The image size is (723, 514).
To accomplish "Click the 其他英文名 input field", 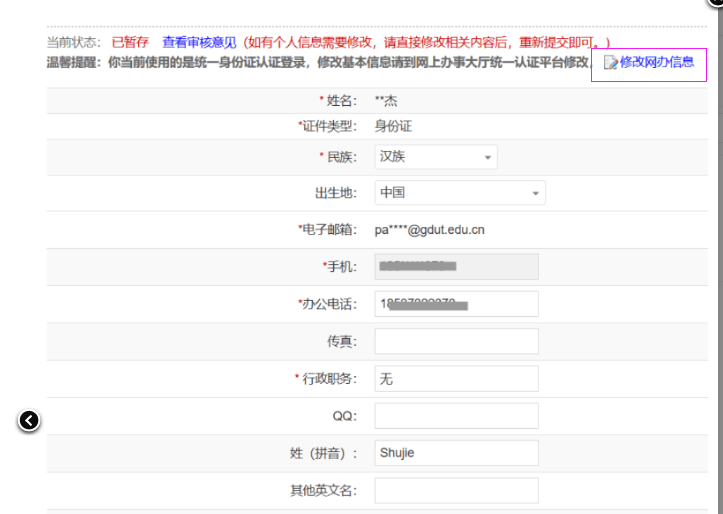I will click(456, 490).
